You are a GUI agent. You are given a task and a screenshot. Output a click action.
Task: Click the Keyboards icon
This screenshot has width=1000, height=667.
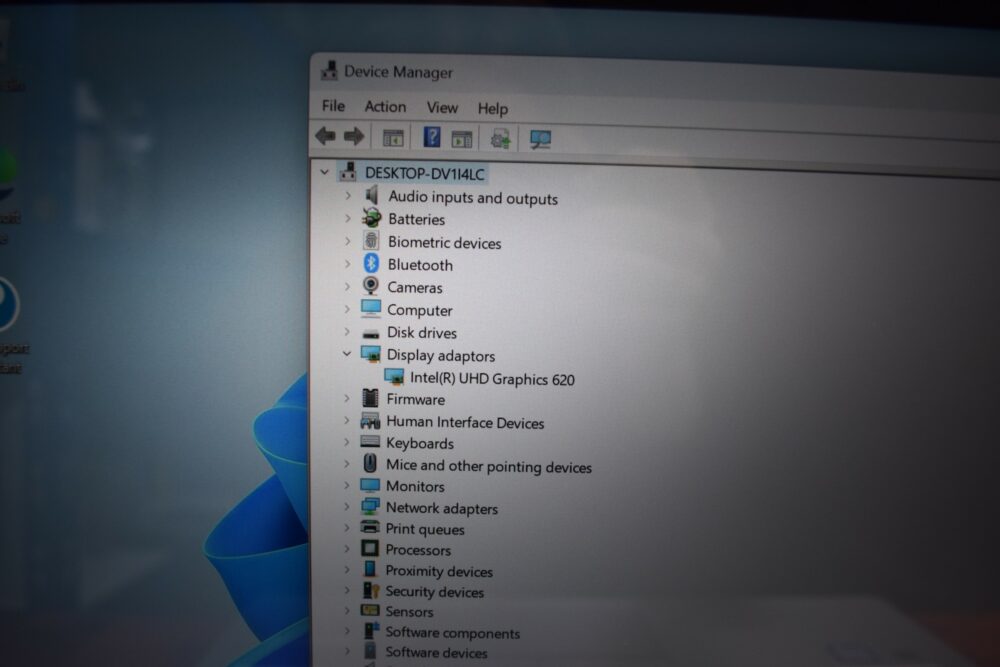point(370,441)
